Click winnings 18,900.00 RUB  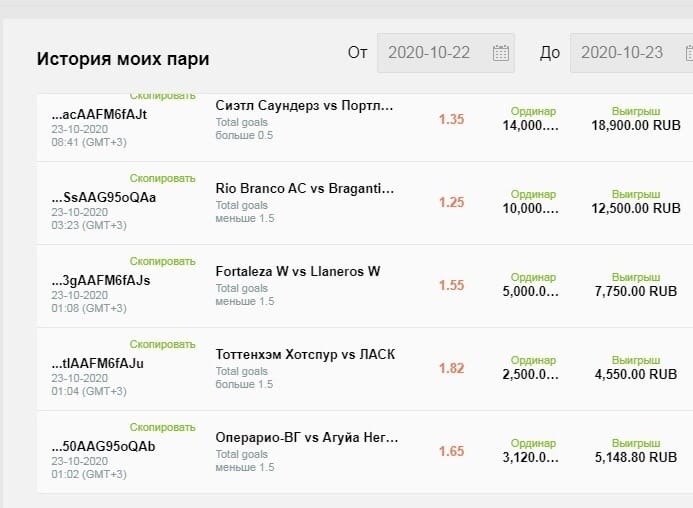636,126
